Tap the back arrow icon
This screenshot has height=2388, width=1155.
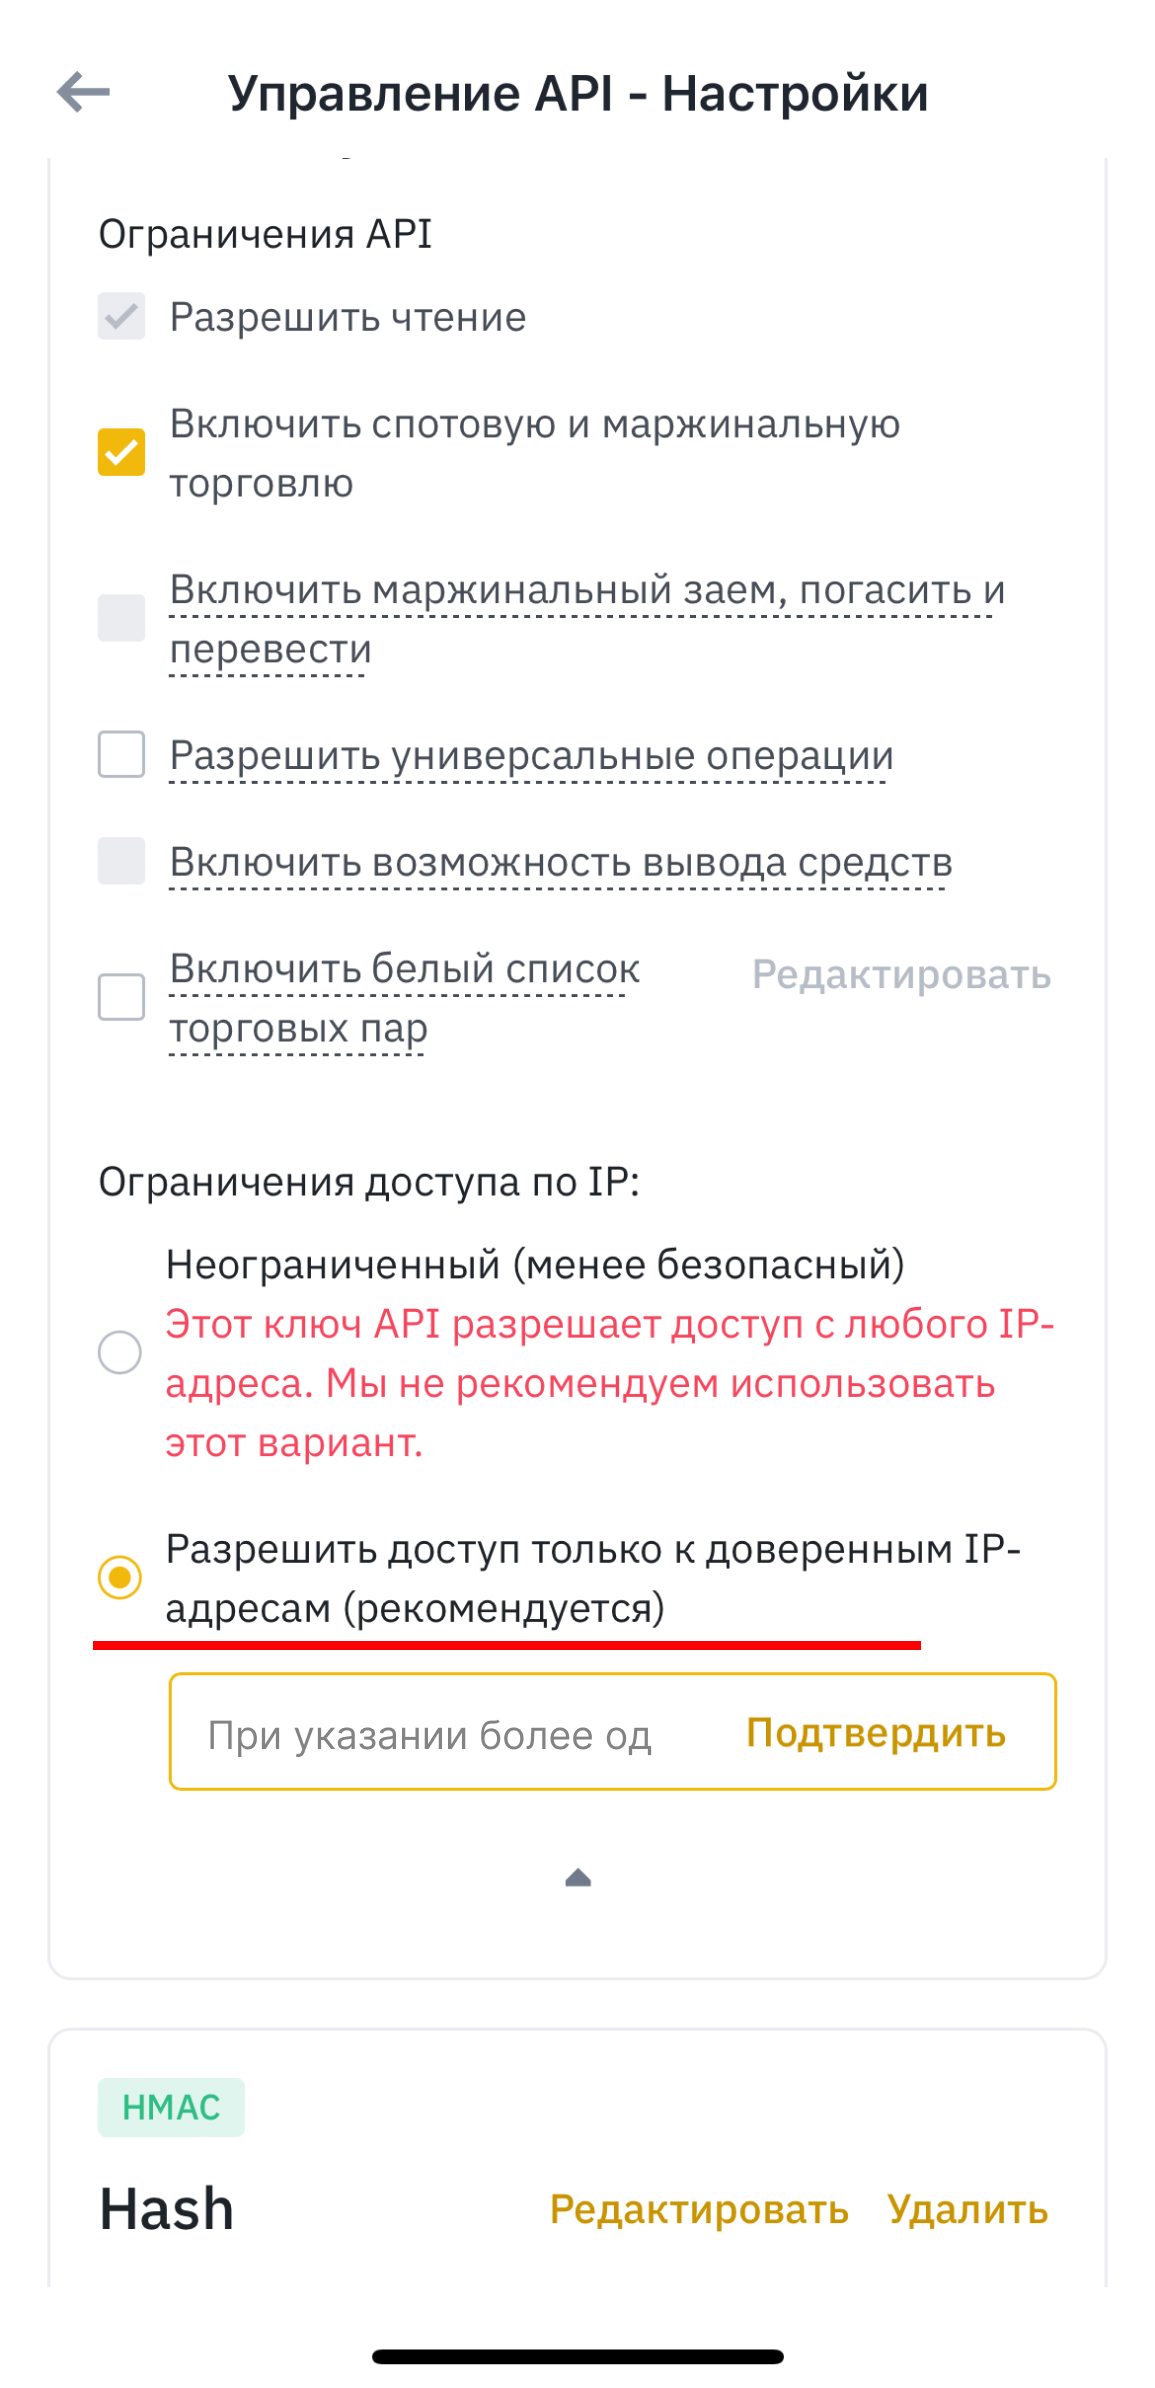point(83,93)
